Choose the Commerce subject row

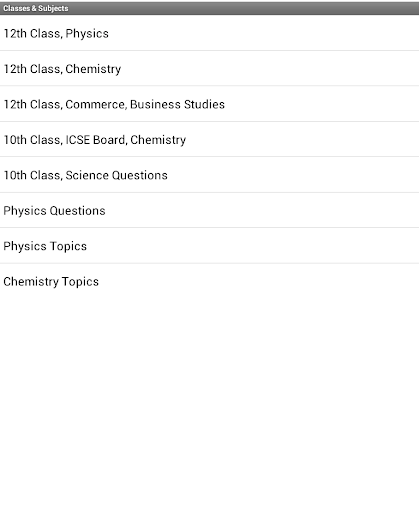click(x=209, y=104)
